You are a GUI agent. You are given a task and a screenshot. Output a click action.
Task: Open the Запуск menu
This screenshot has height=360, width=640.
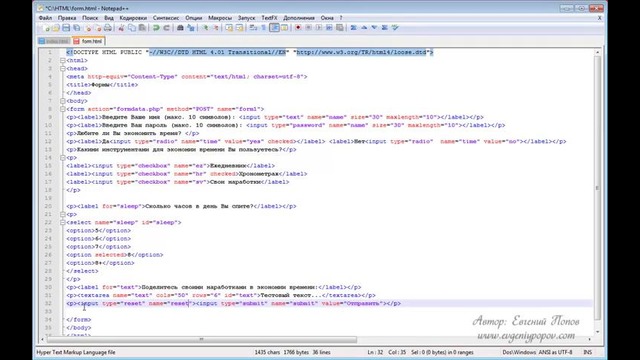pos(247,18)
